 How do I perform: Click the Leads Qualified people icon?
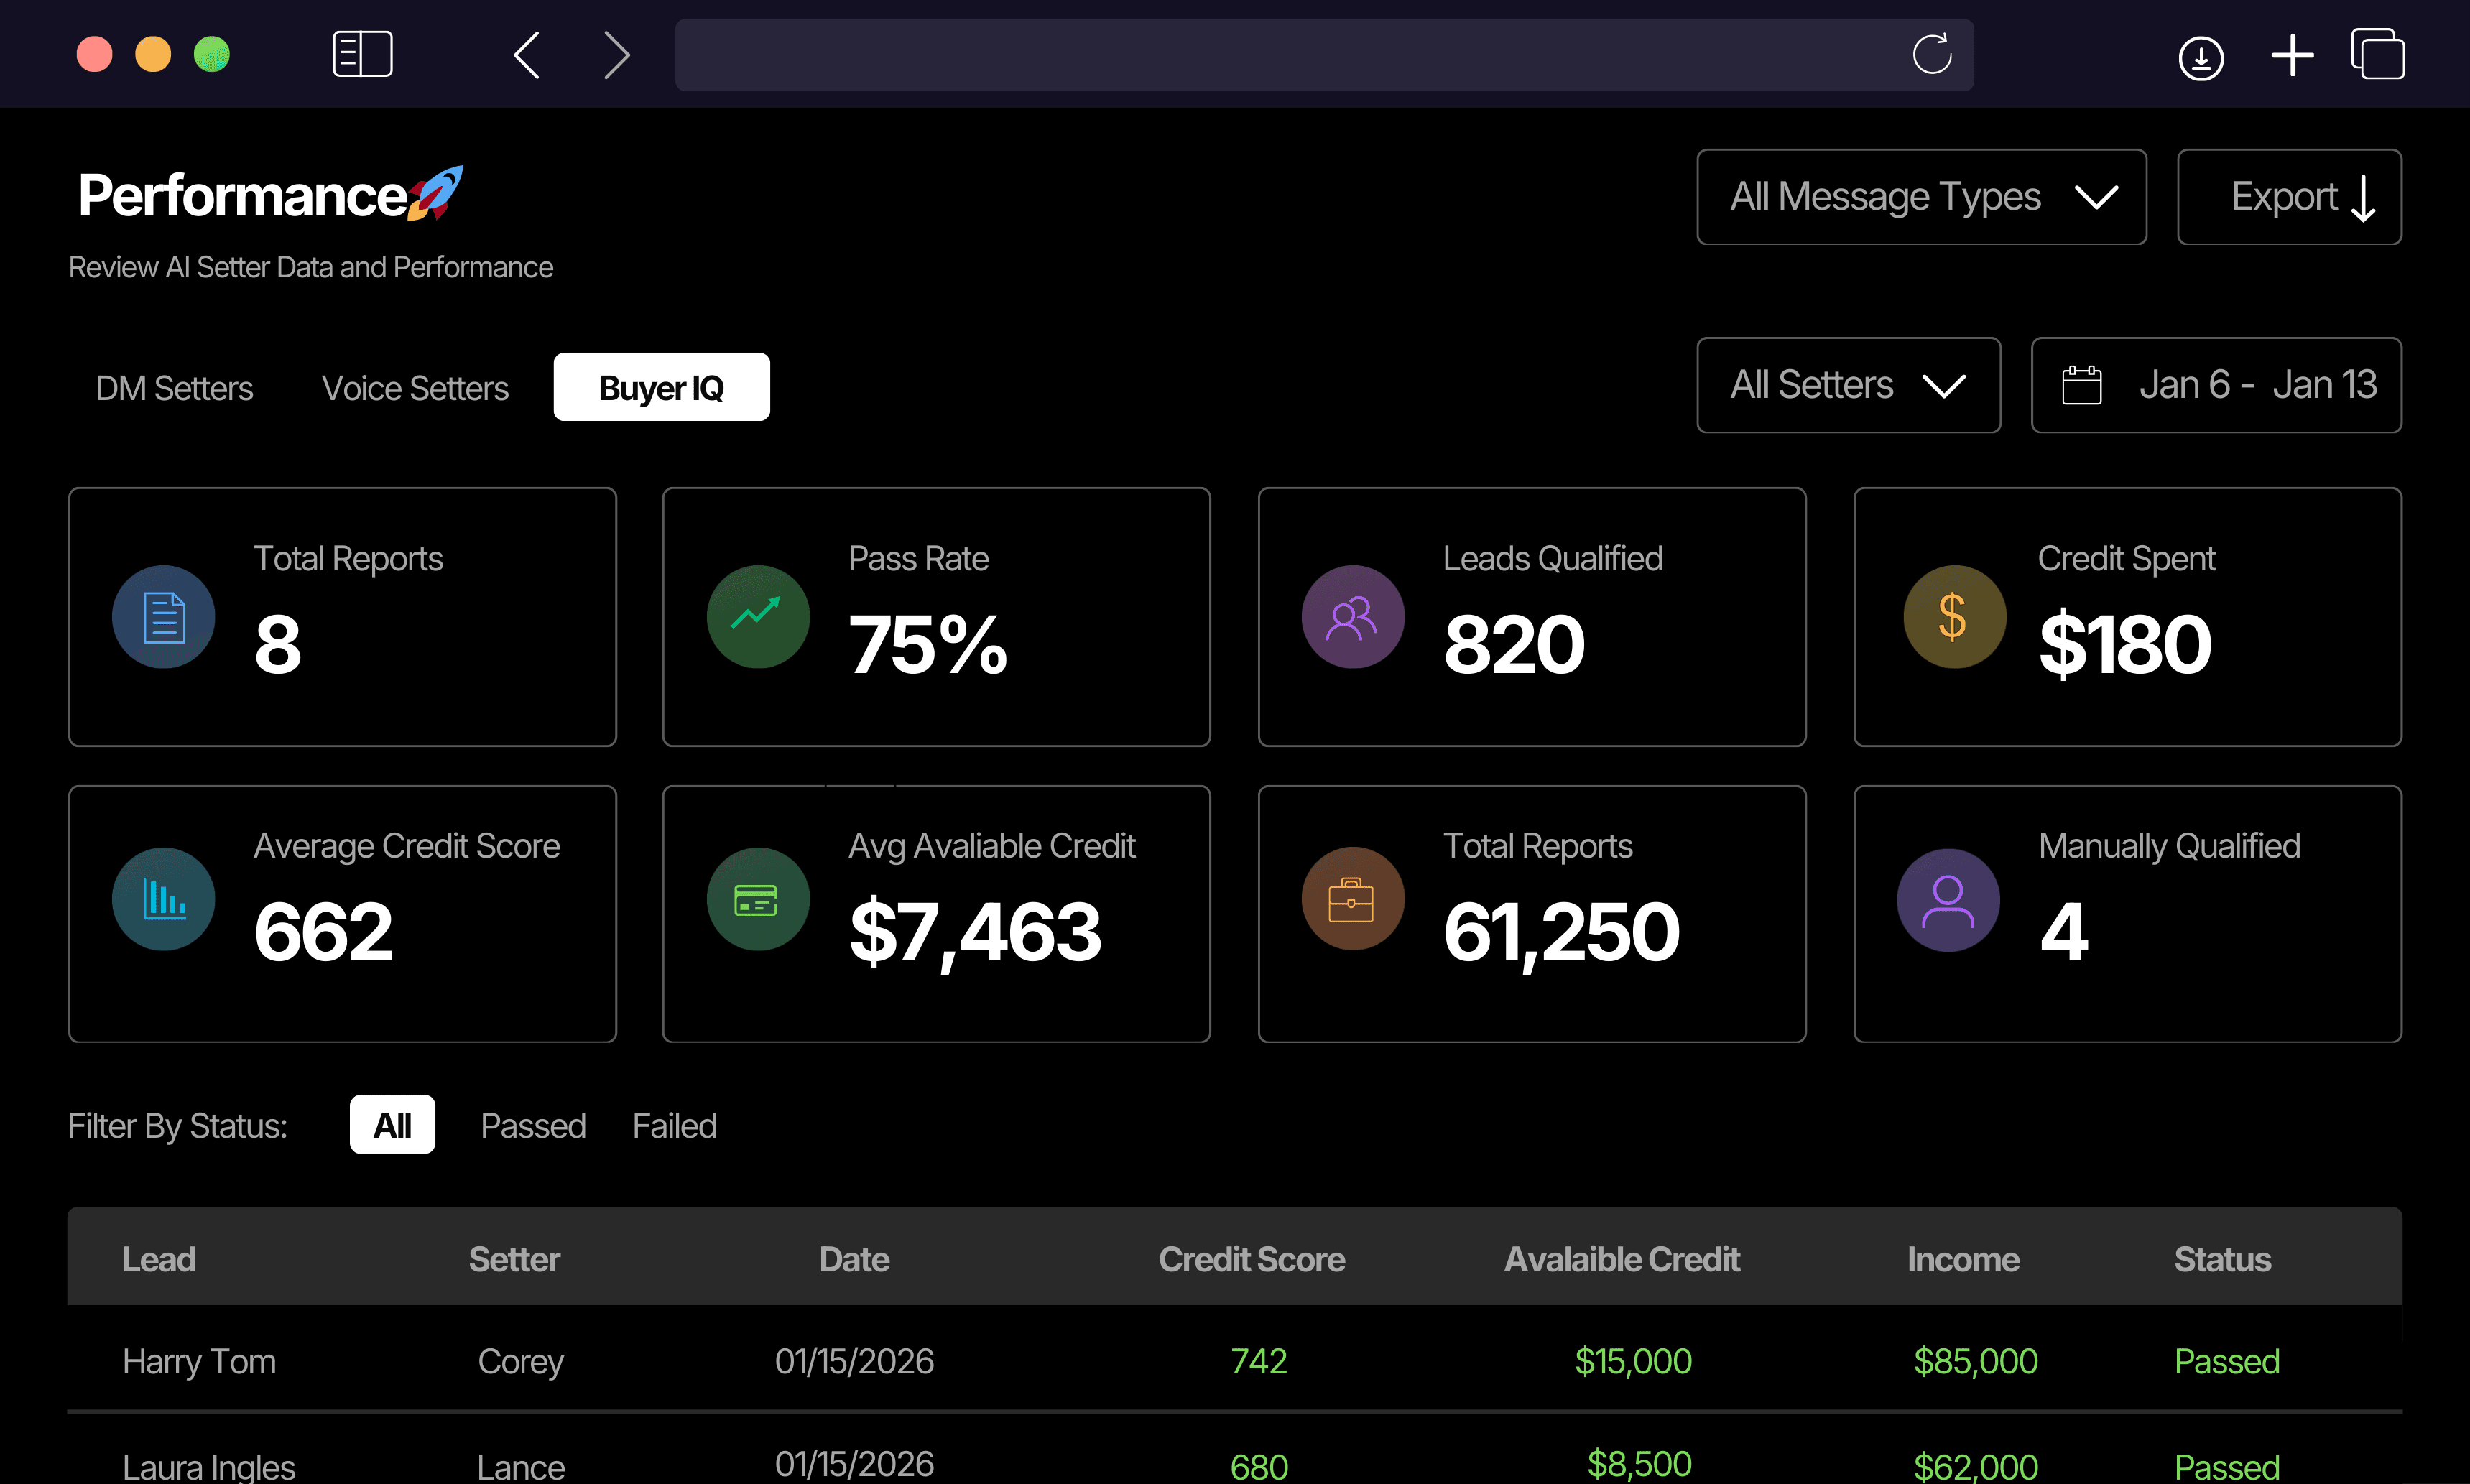[x=1352, y=617]
